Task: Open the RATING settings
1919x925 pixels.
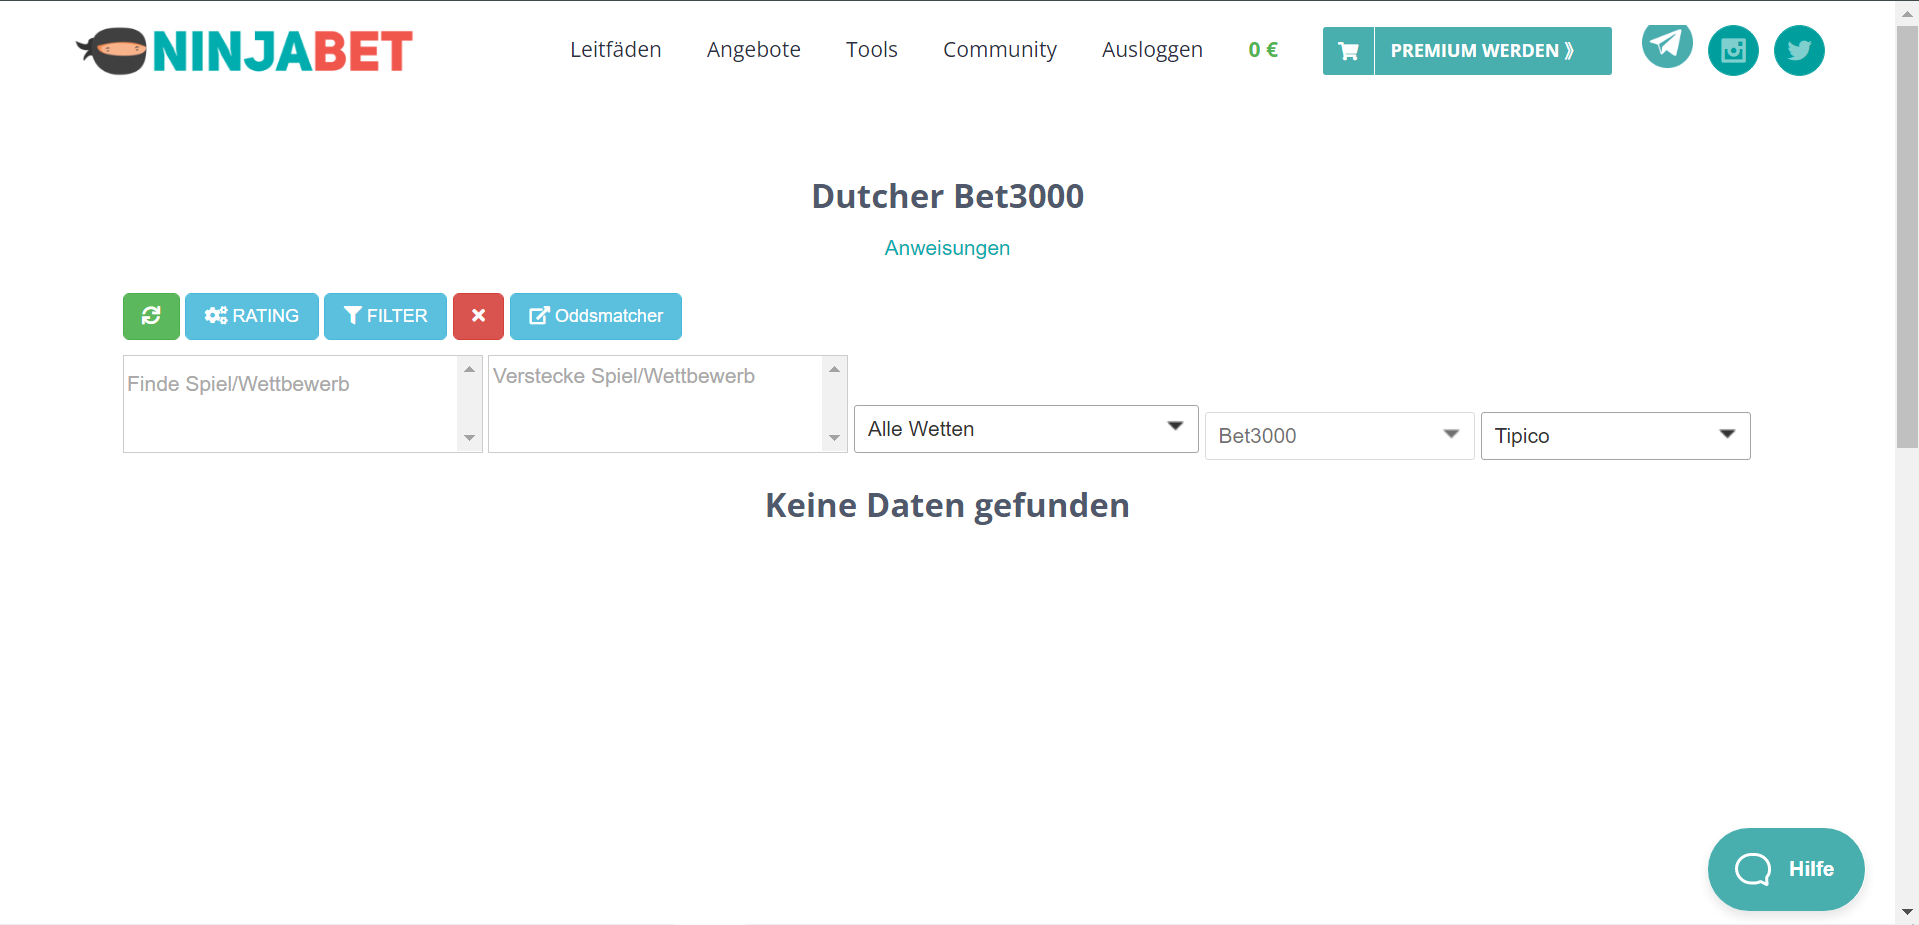Action: point(252,316)
